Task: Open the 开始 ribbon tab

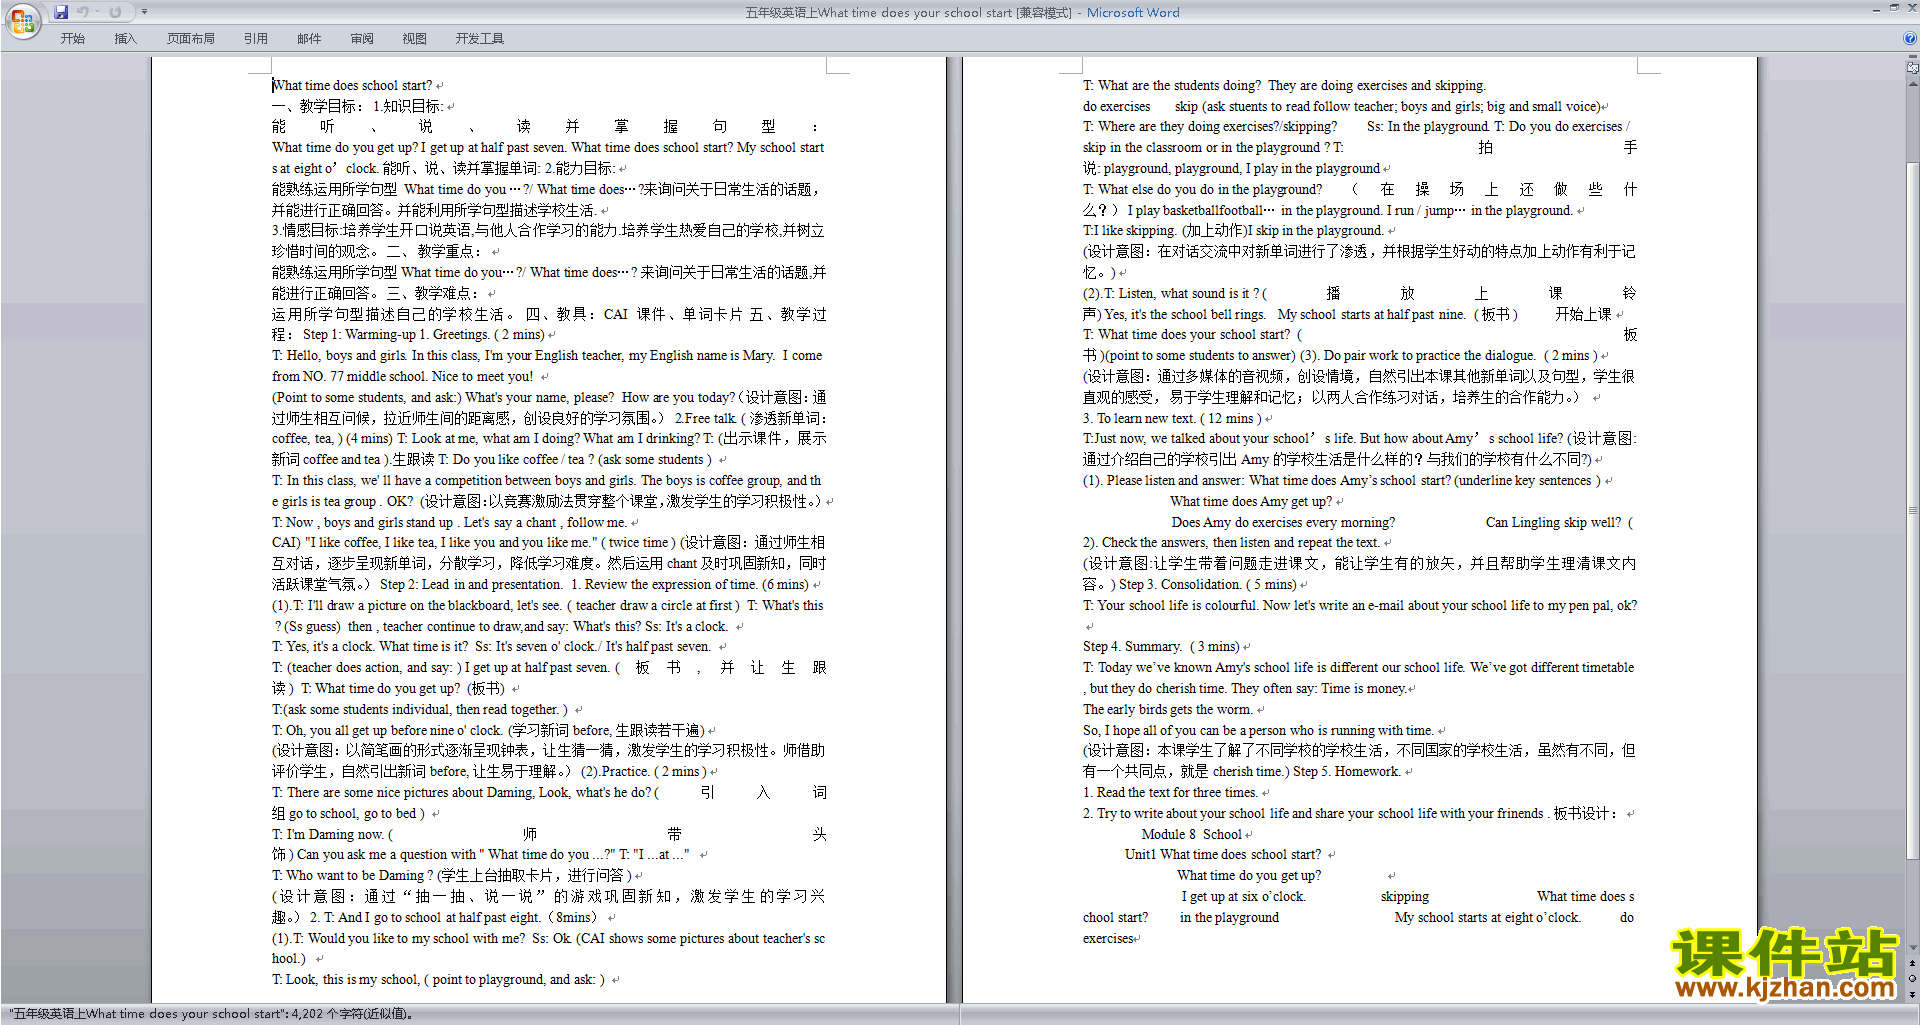Action: point(72,39)
